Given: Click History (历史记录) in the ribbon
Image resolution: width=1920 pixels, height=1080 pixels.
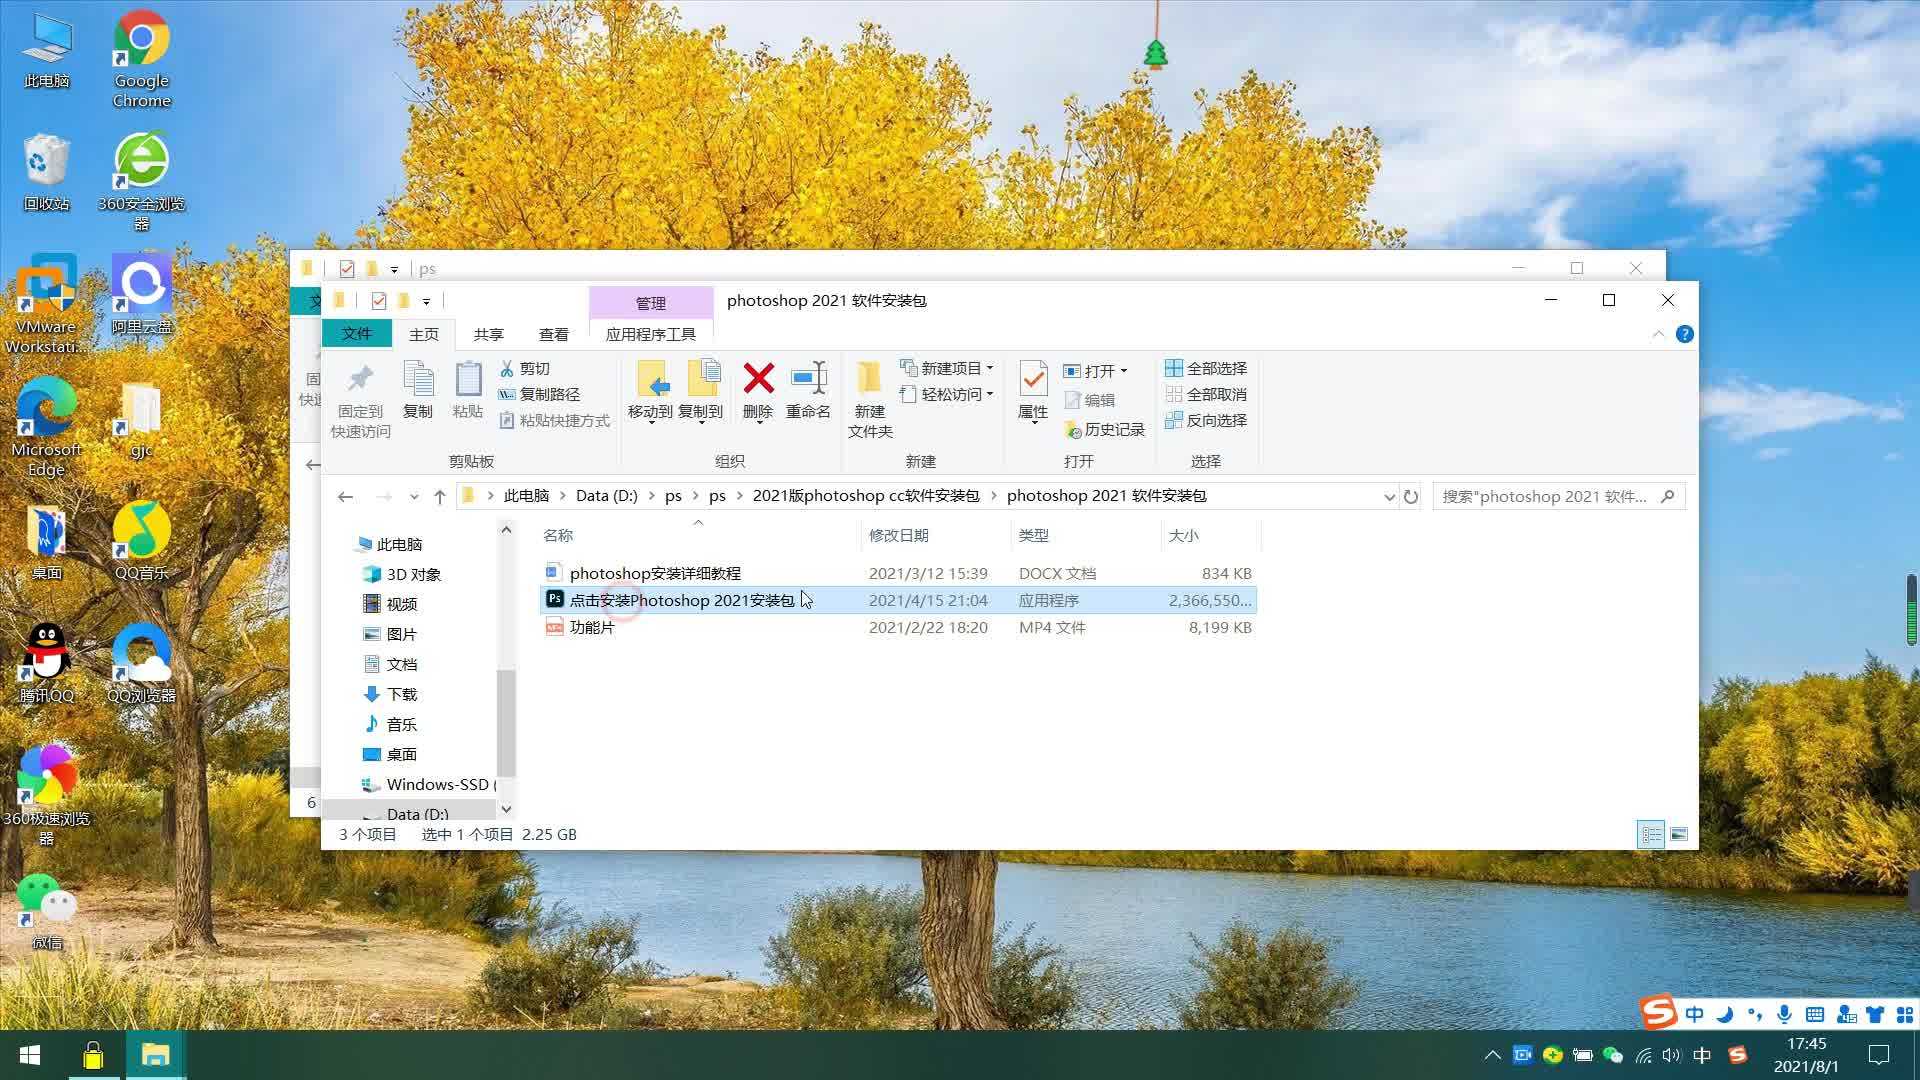Looking at the screenshot, I should click(1104, 429).
